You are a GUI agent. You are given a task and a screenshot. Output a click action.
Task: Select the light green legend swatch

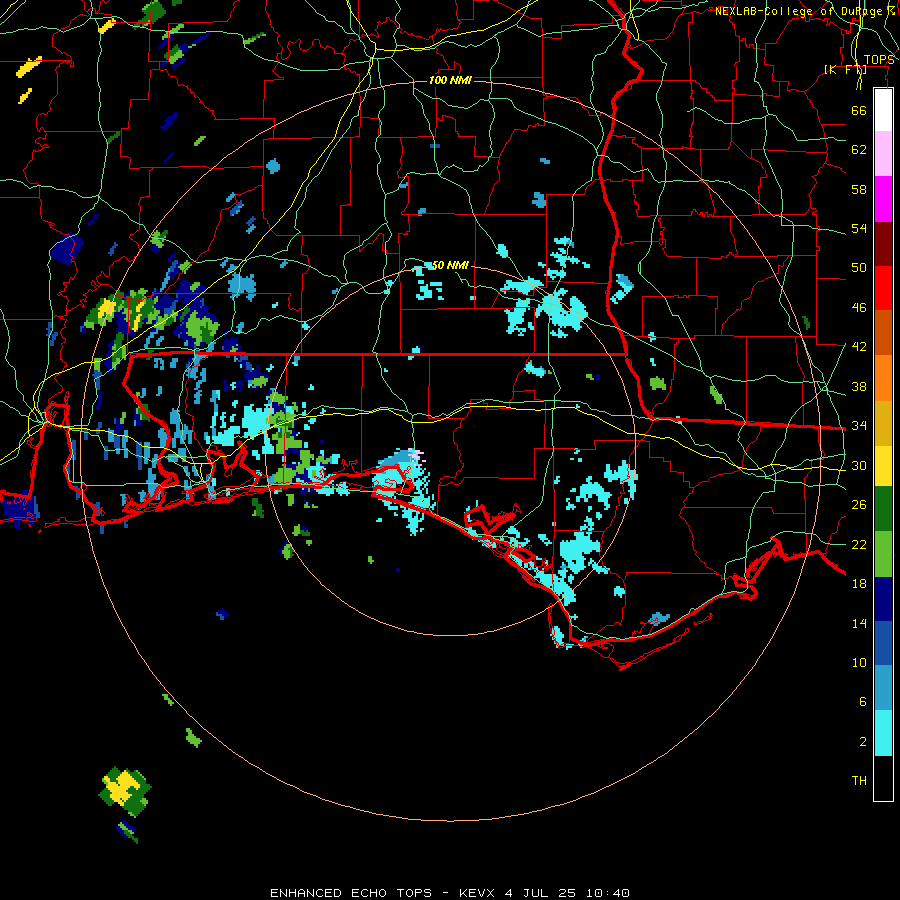coord(883,554)
